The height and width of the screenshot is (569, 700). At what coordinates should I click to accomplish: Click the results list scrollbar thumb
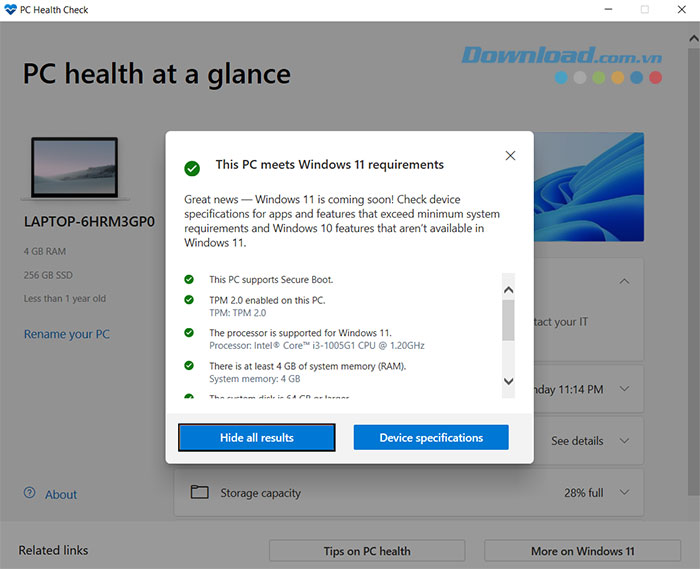click(508, 320)
